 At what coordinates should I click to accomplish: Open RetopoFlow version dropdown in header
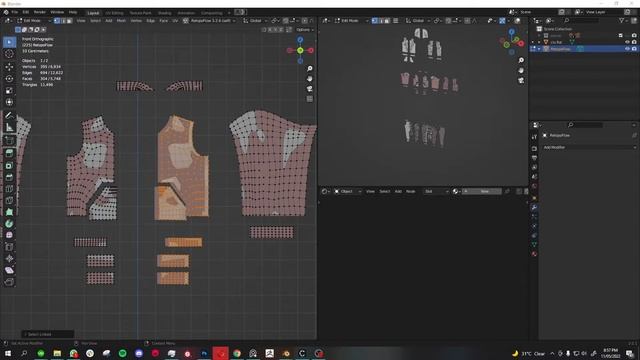click(x=210, y=20)
